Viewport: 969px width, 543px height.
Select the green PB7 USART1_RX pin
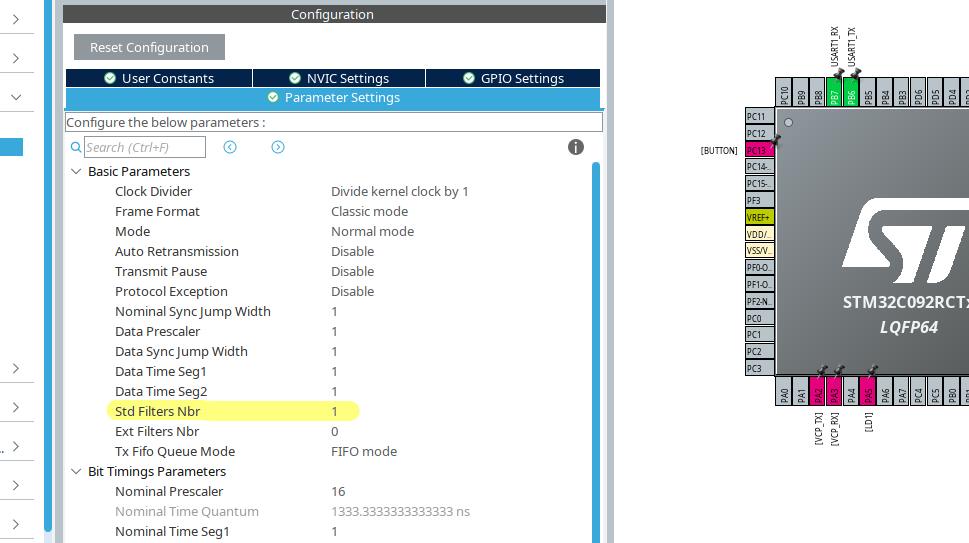coord(835,96)
